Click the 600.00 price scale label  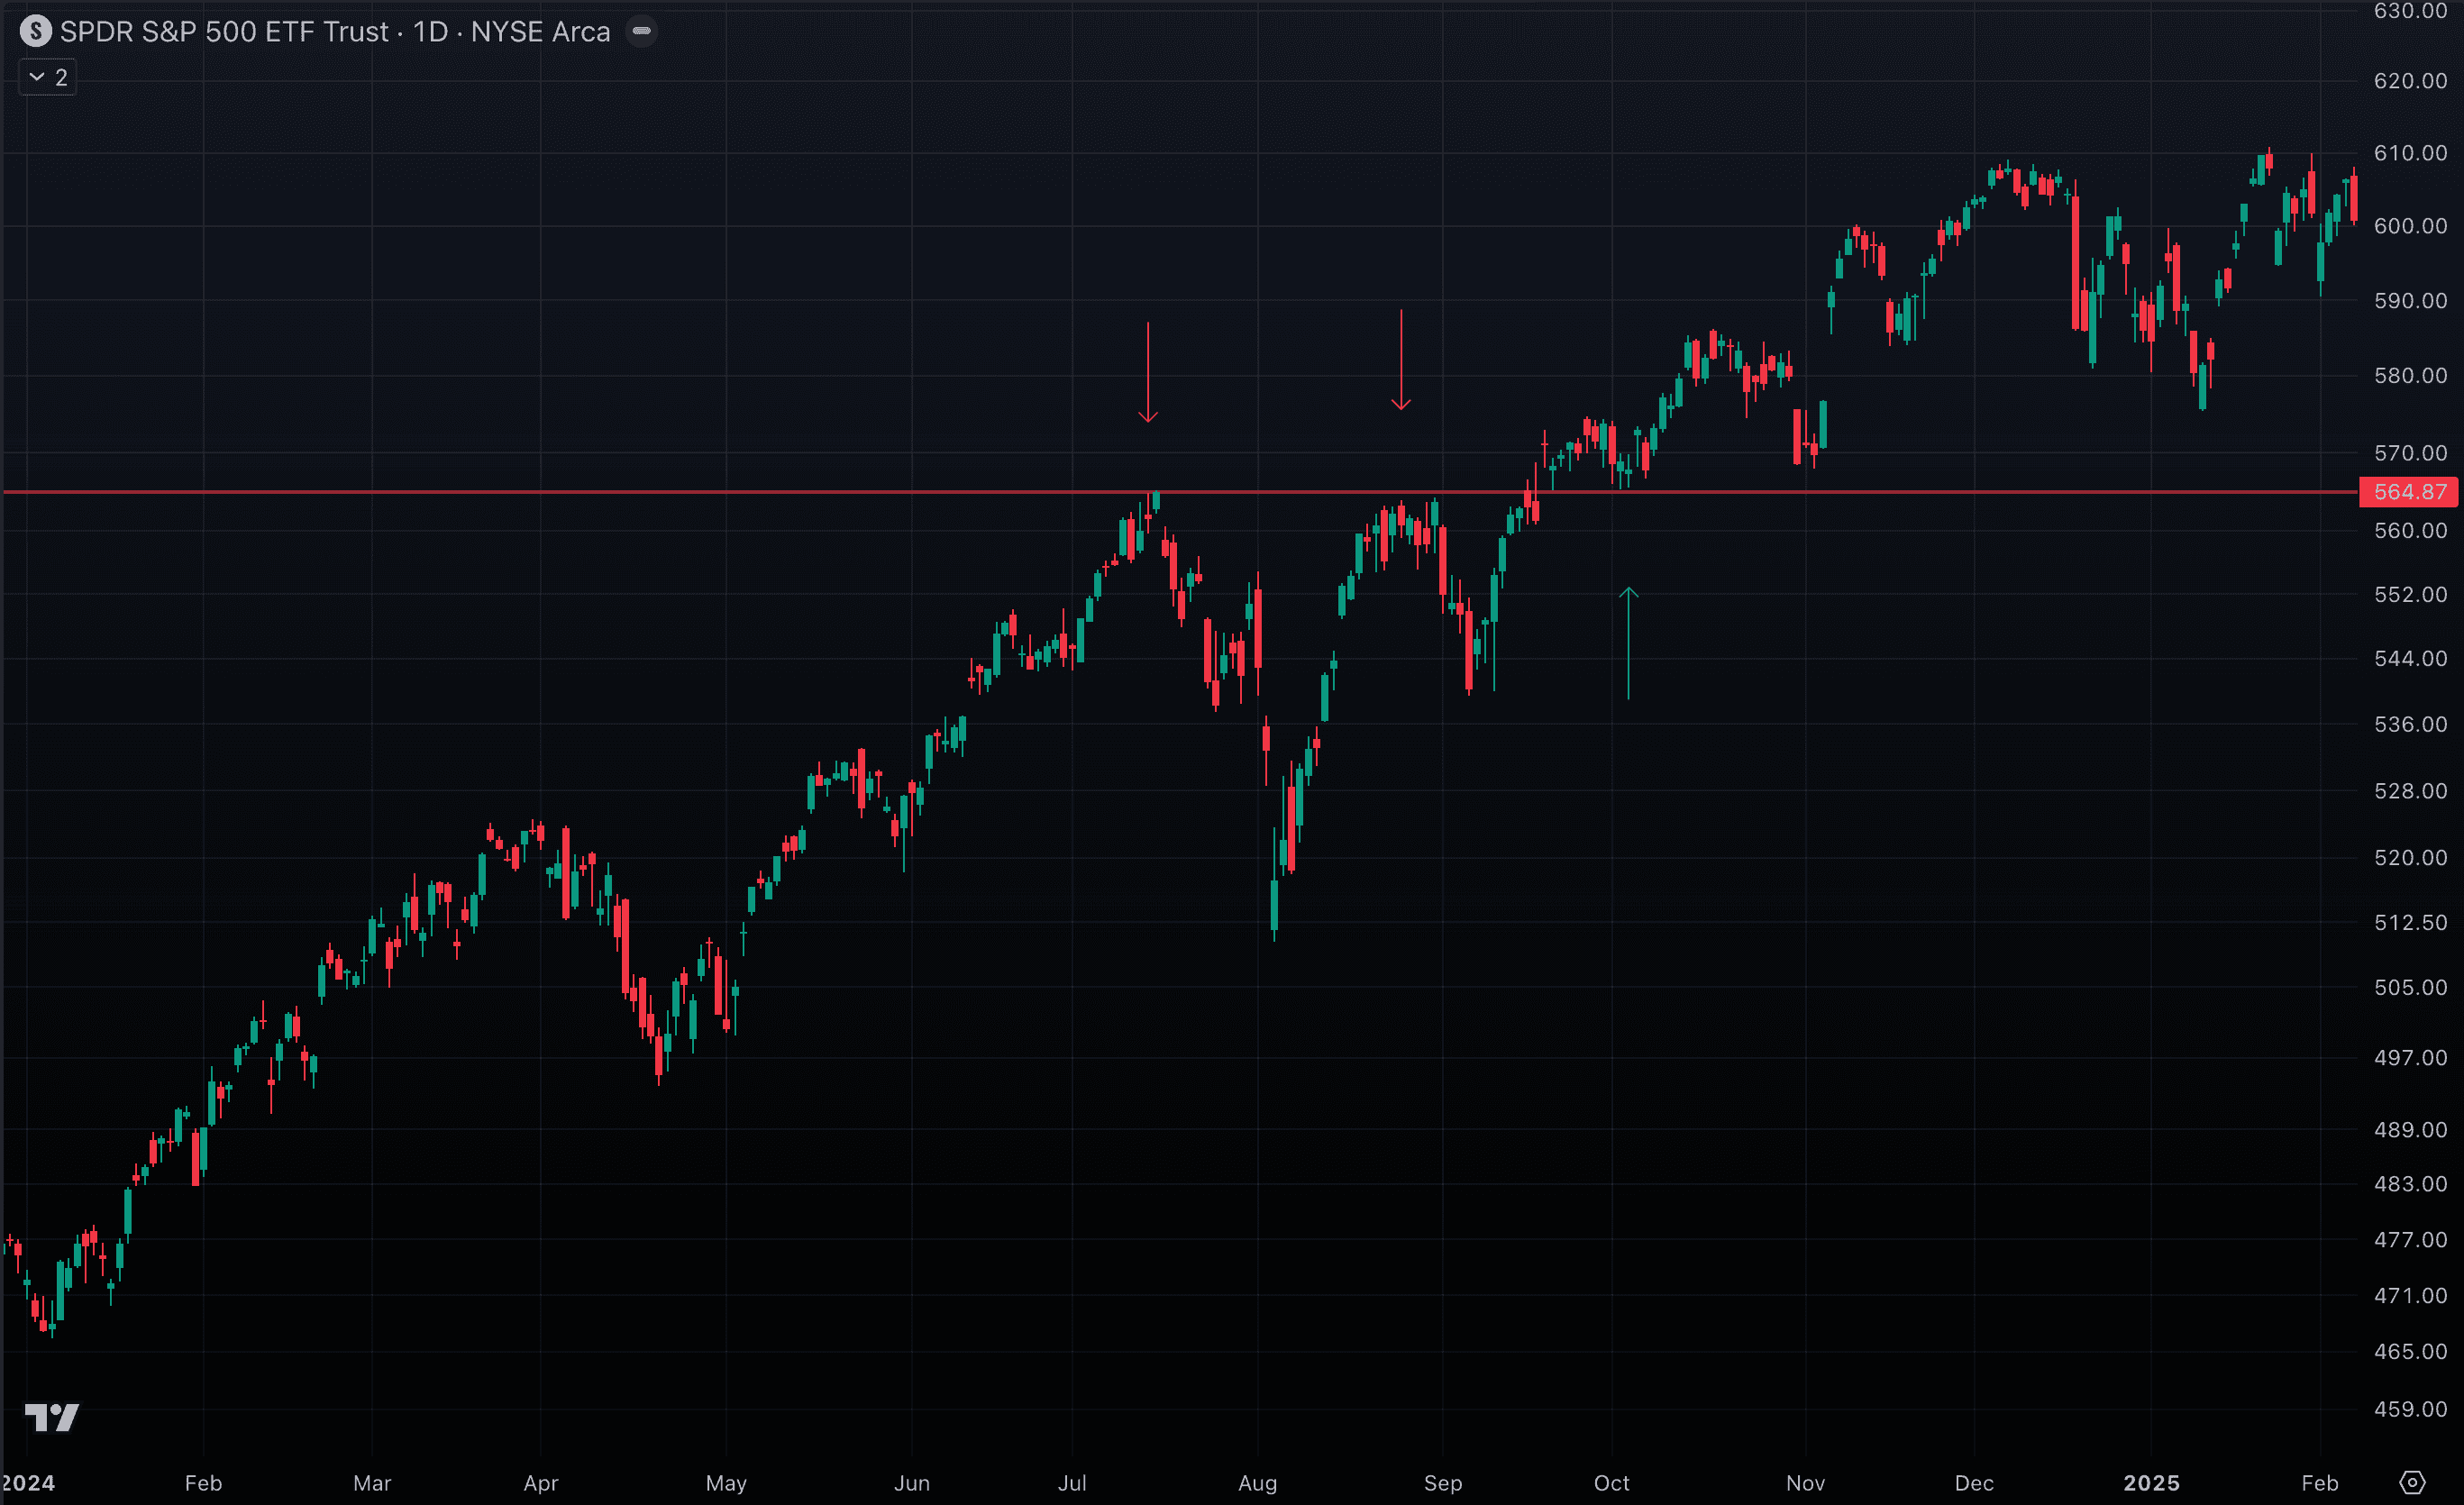[x=2410, y=226]
